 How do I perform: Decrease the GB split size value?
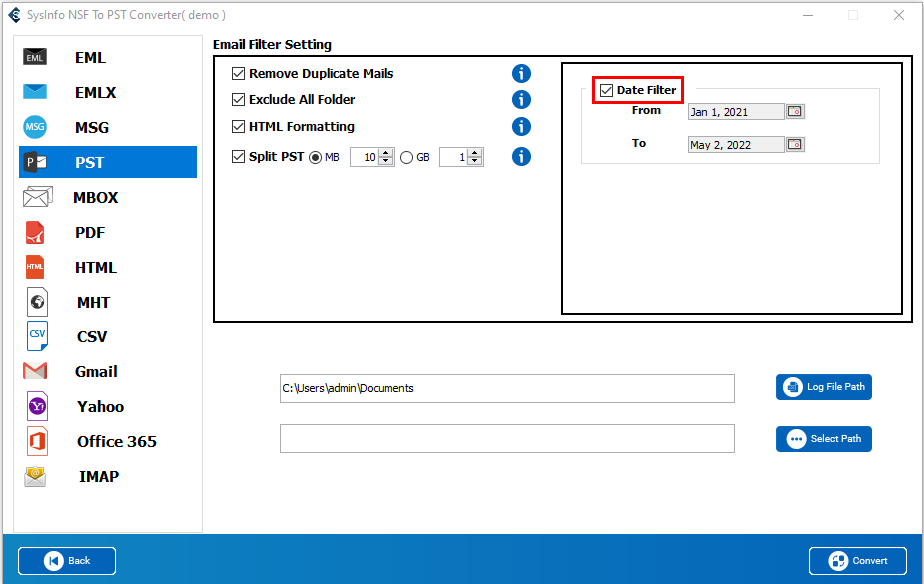tap(476, 161)
